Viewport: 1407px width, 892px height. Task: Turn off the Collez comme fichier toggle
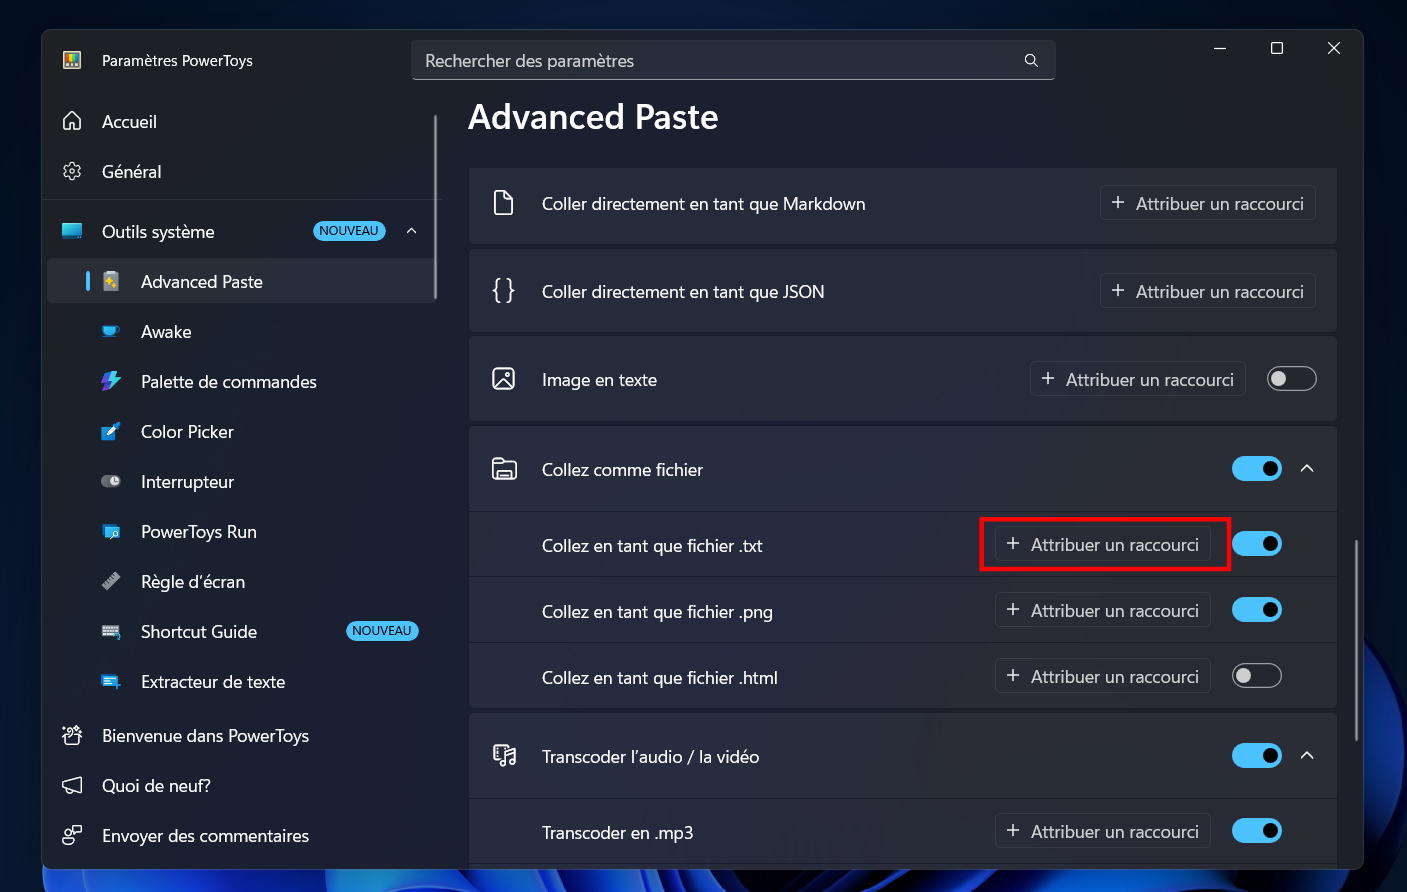coord(1257,468)
